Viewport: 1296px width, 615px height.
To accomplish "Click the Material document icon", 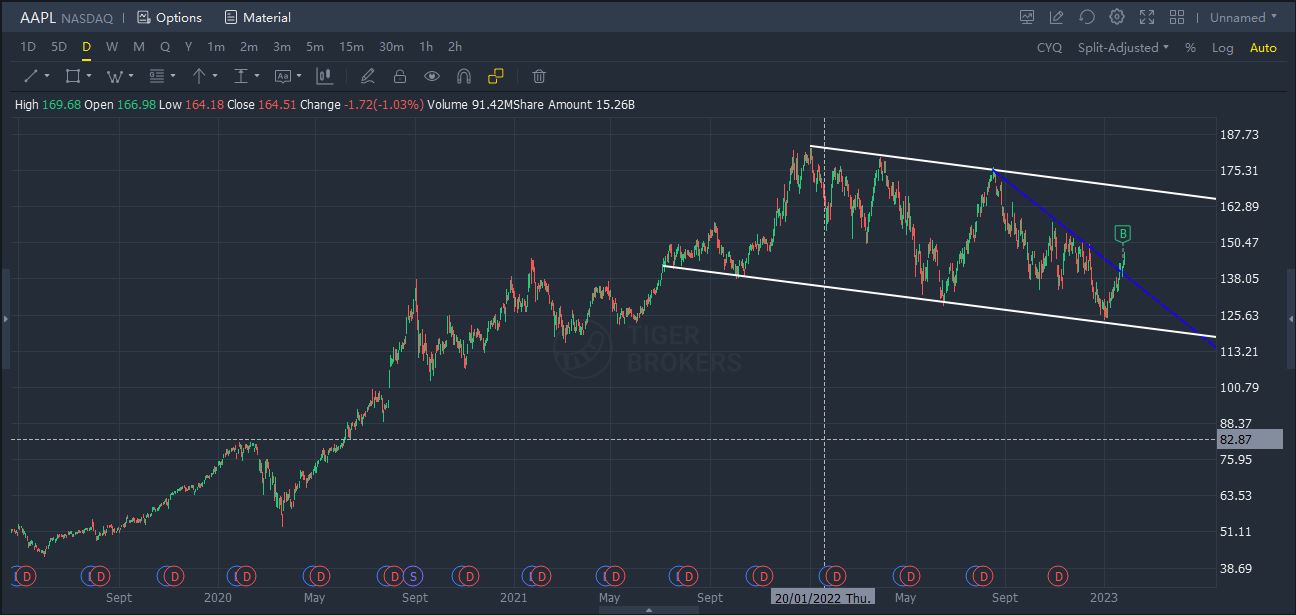I will [x=231, y=17].
